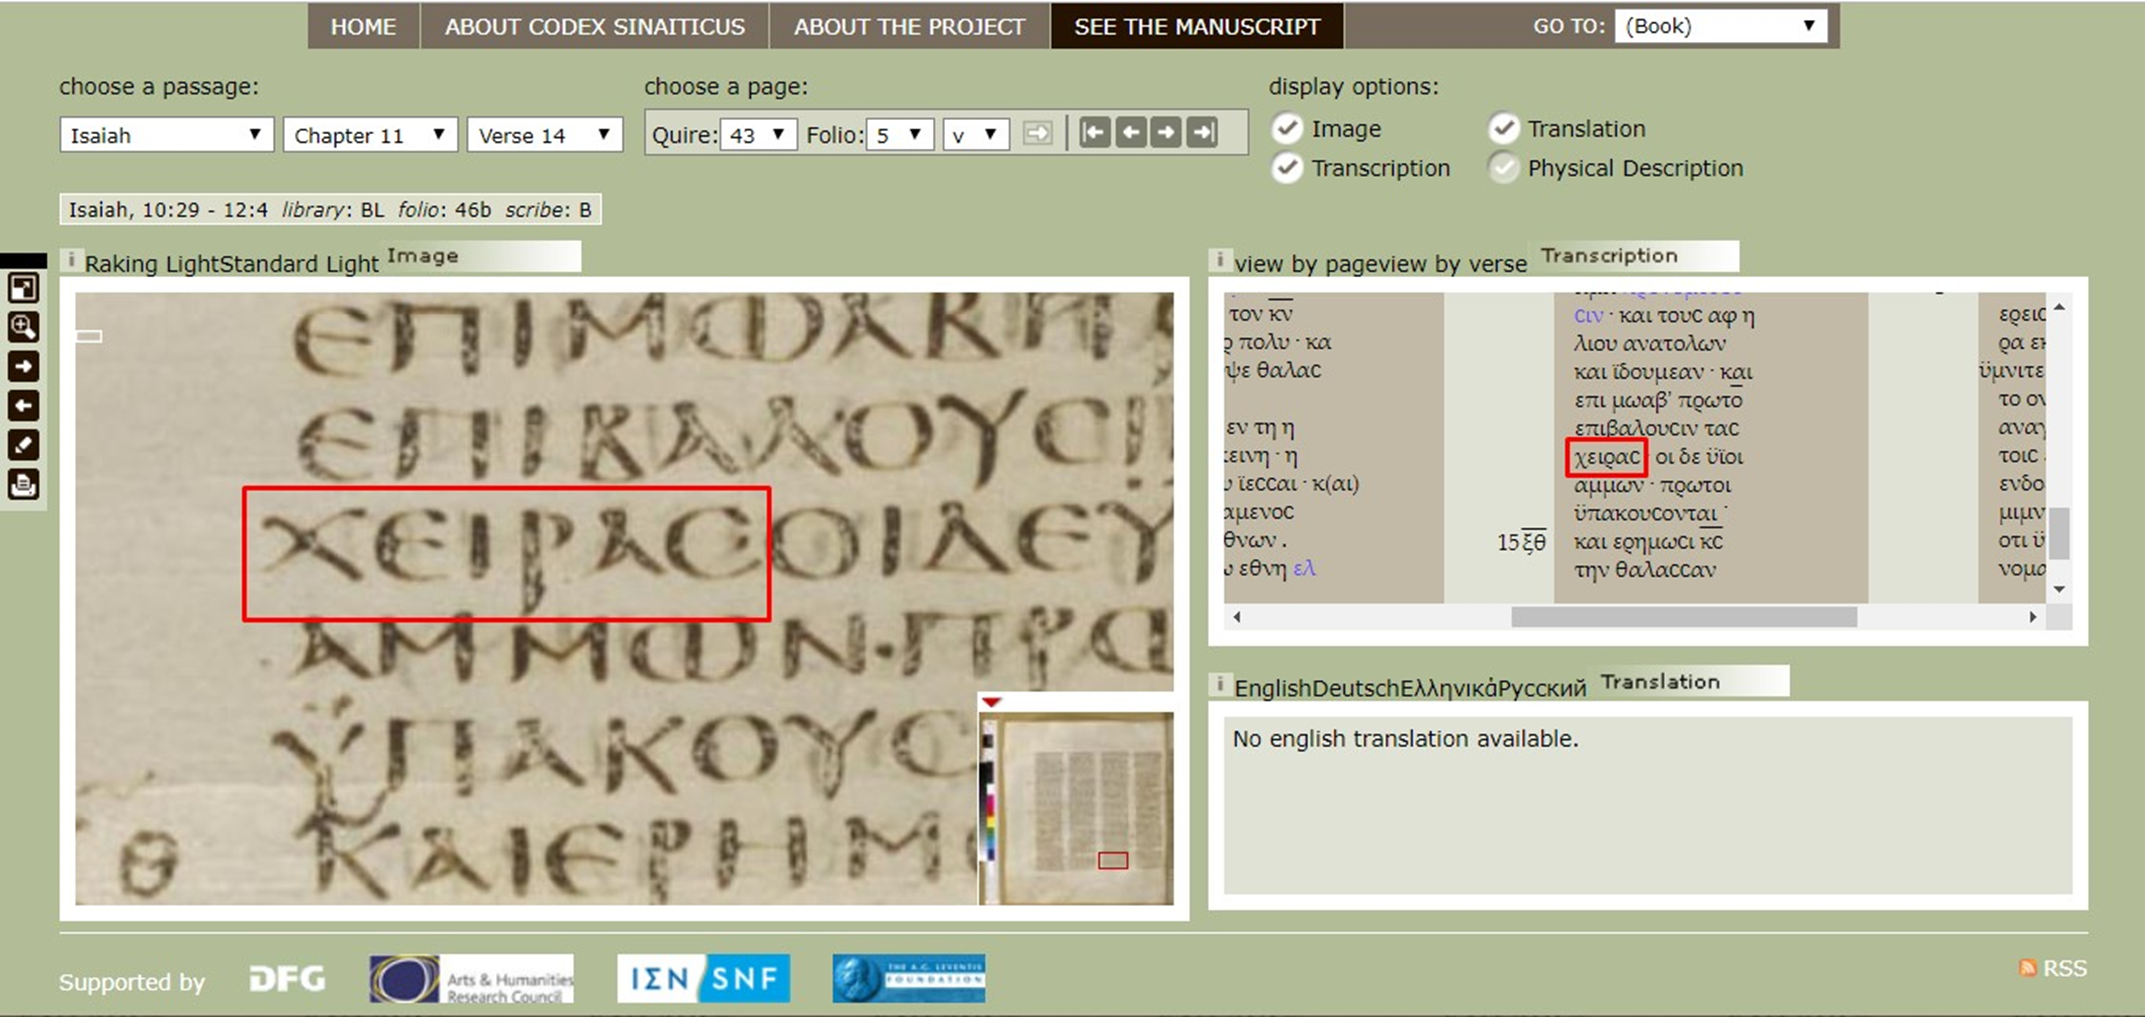Open the Folio 5 dropdown

point(901,135)
